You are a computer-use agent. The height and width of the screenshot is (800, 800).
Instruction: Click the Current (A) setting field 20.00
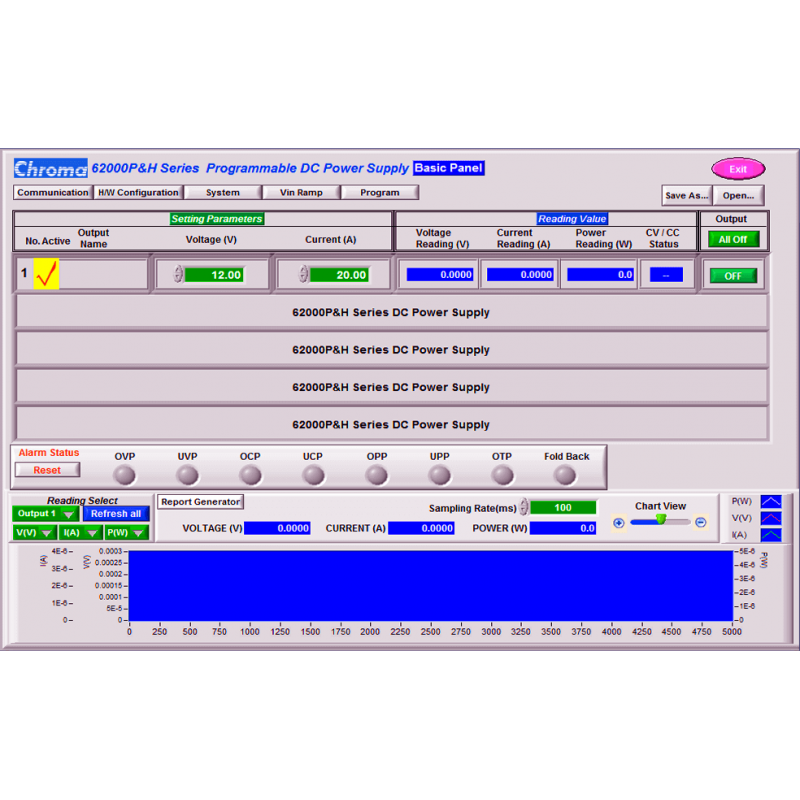(339, 274)
